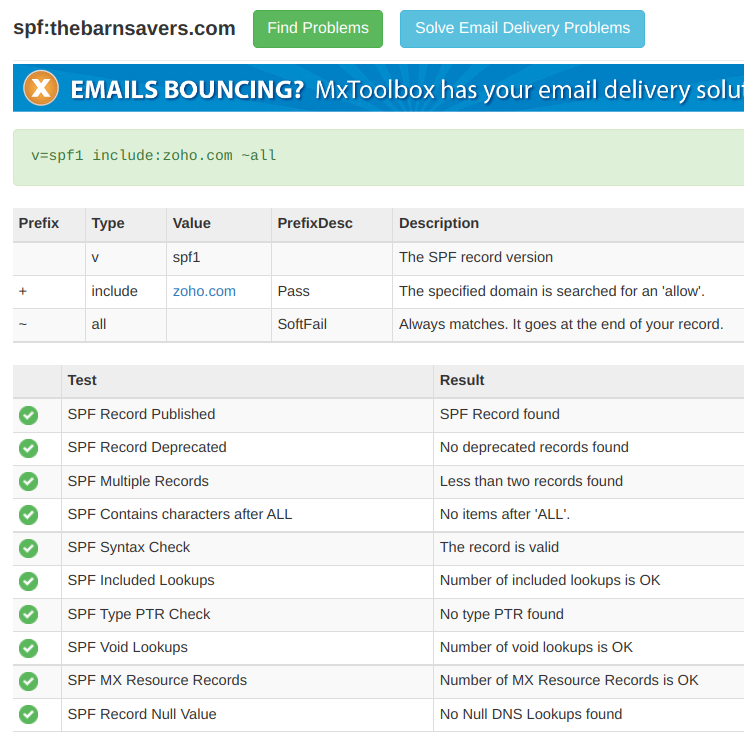The width and height of the screenshot is (744, 745).
Task: Click the Emails Bouncing MxToolbox banner
Action: point(378,88)
